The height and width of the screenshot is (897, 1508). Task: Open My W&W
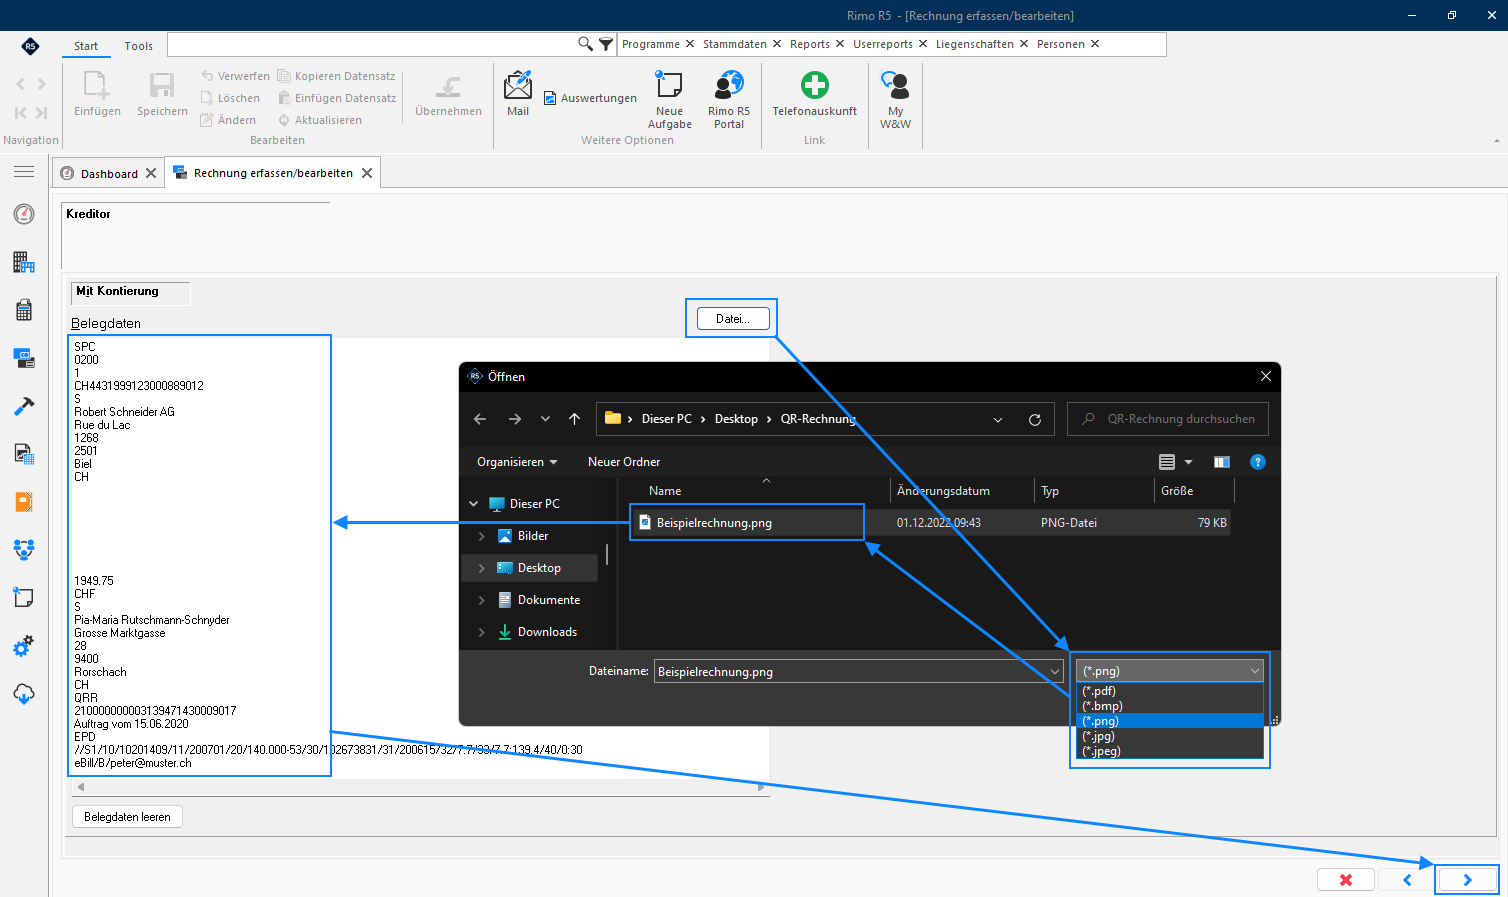(x=895, y=100)
